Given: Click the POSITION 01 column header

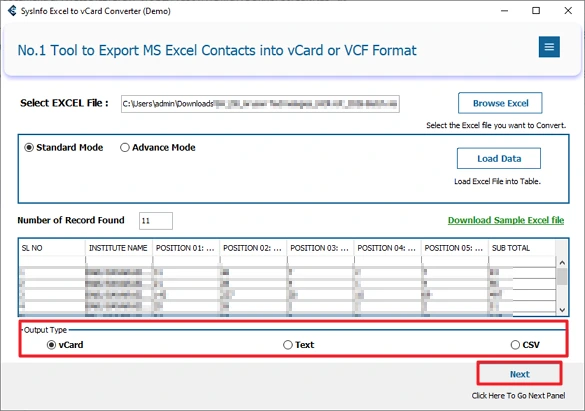Looking at the screenshot, I should (x=186, y=248).
